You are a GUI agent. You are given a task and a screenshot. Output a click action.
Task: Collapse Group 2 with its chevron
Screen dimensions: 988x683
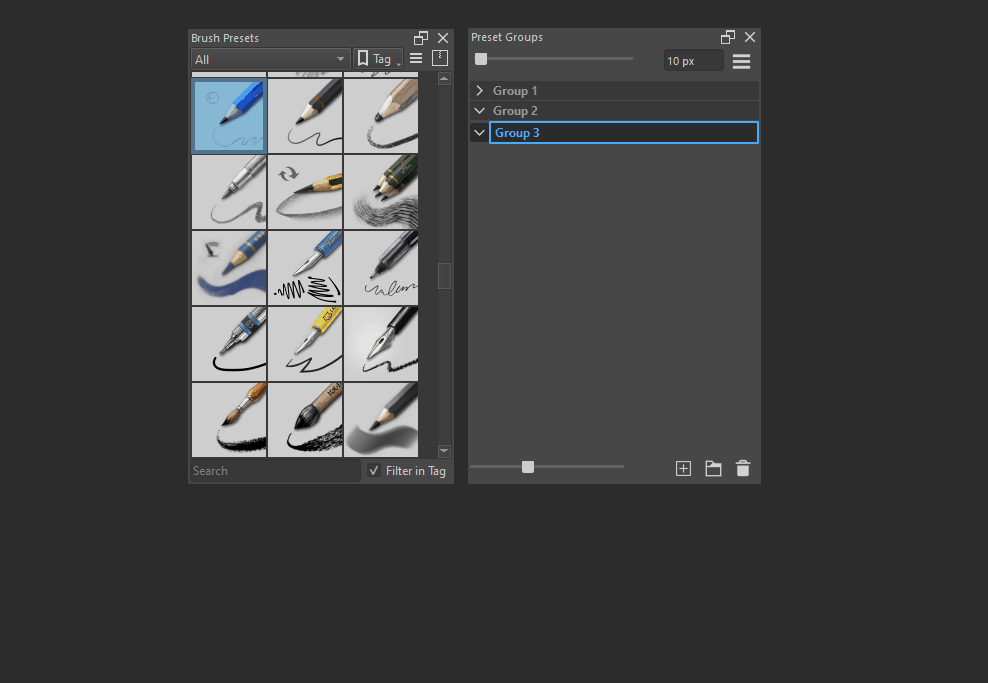click(480, 111)
